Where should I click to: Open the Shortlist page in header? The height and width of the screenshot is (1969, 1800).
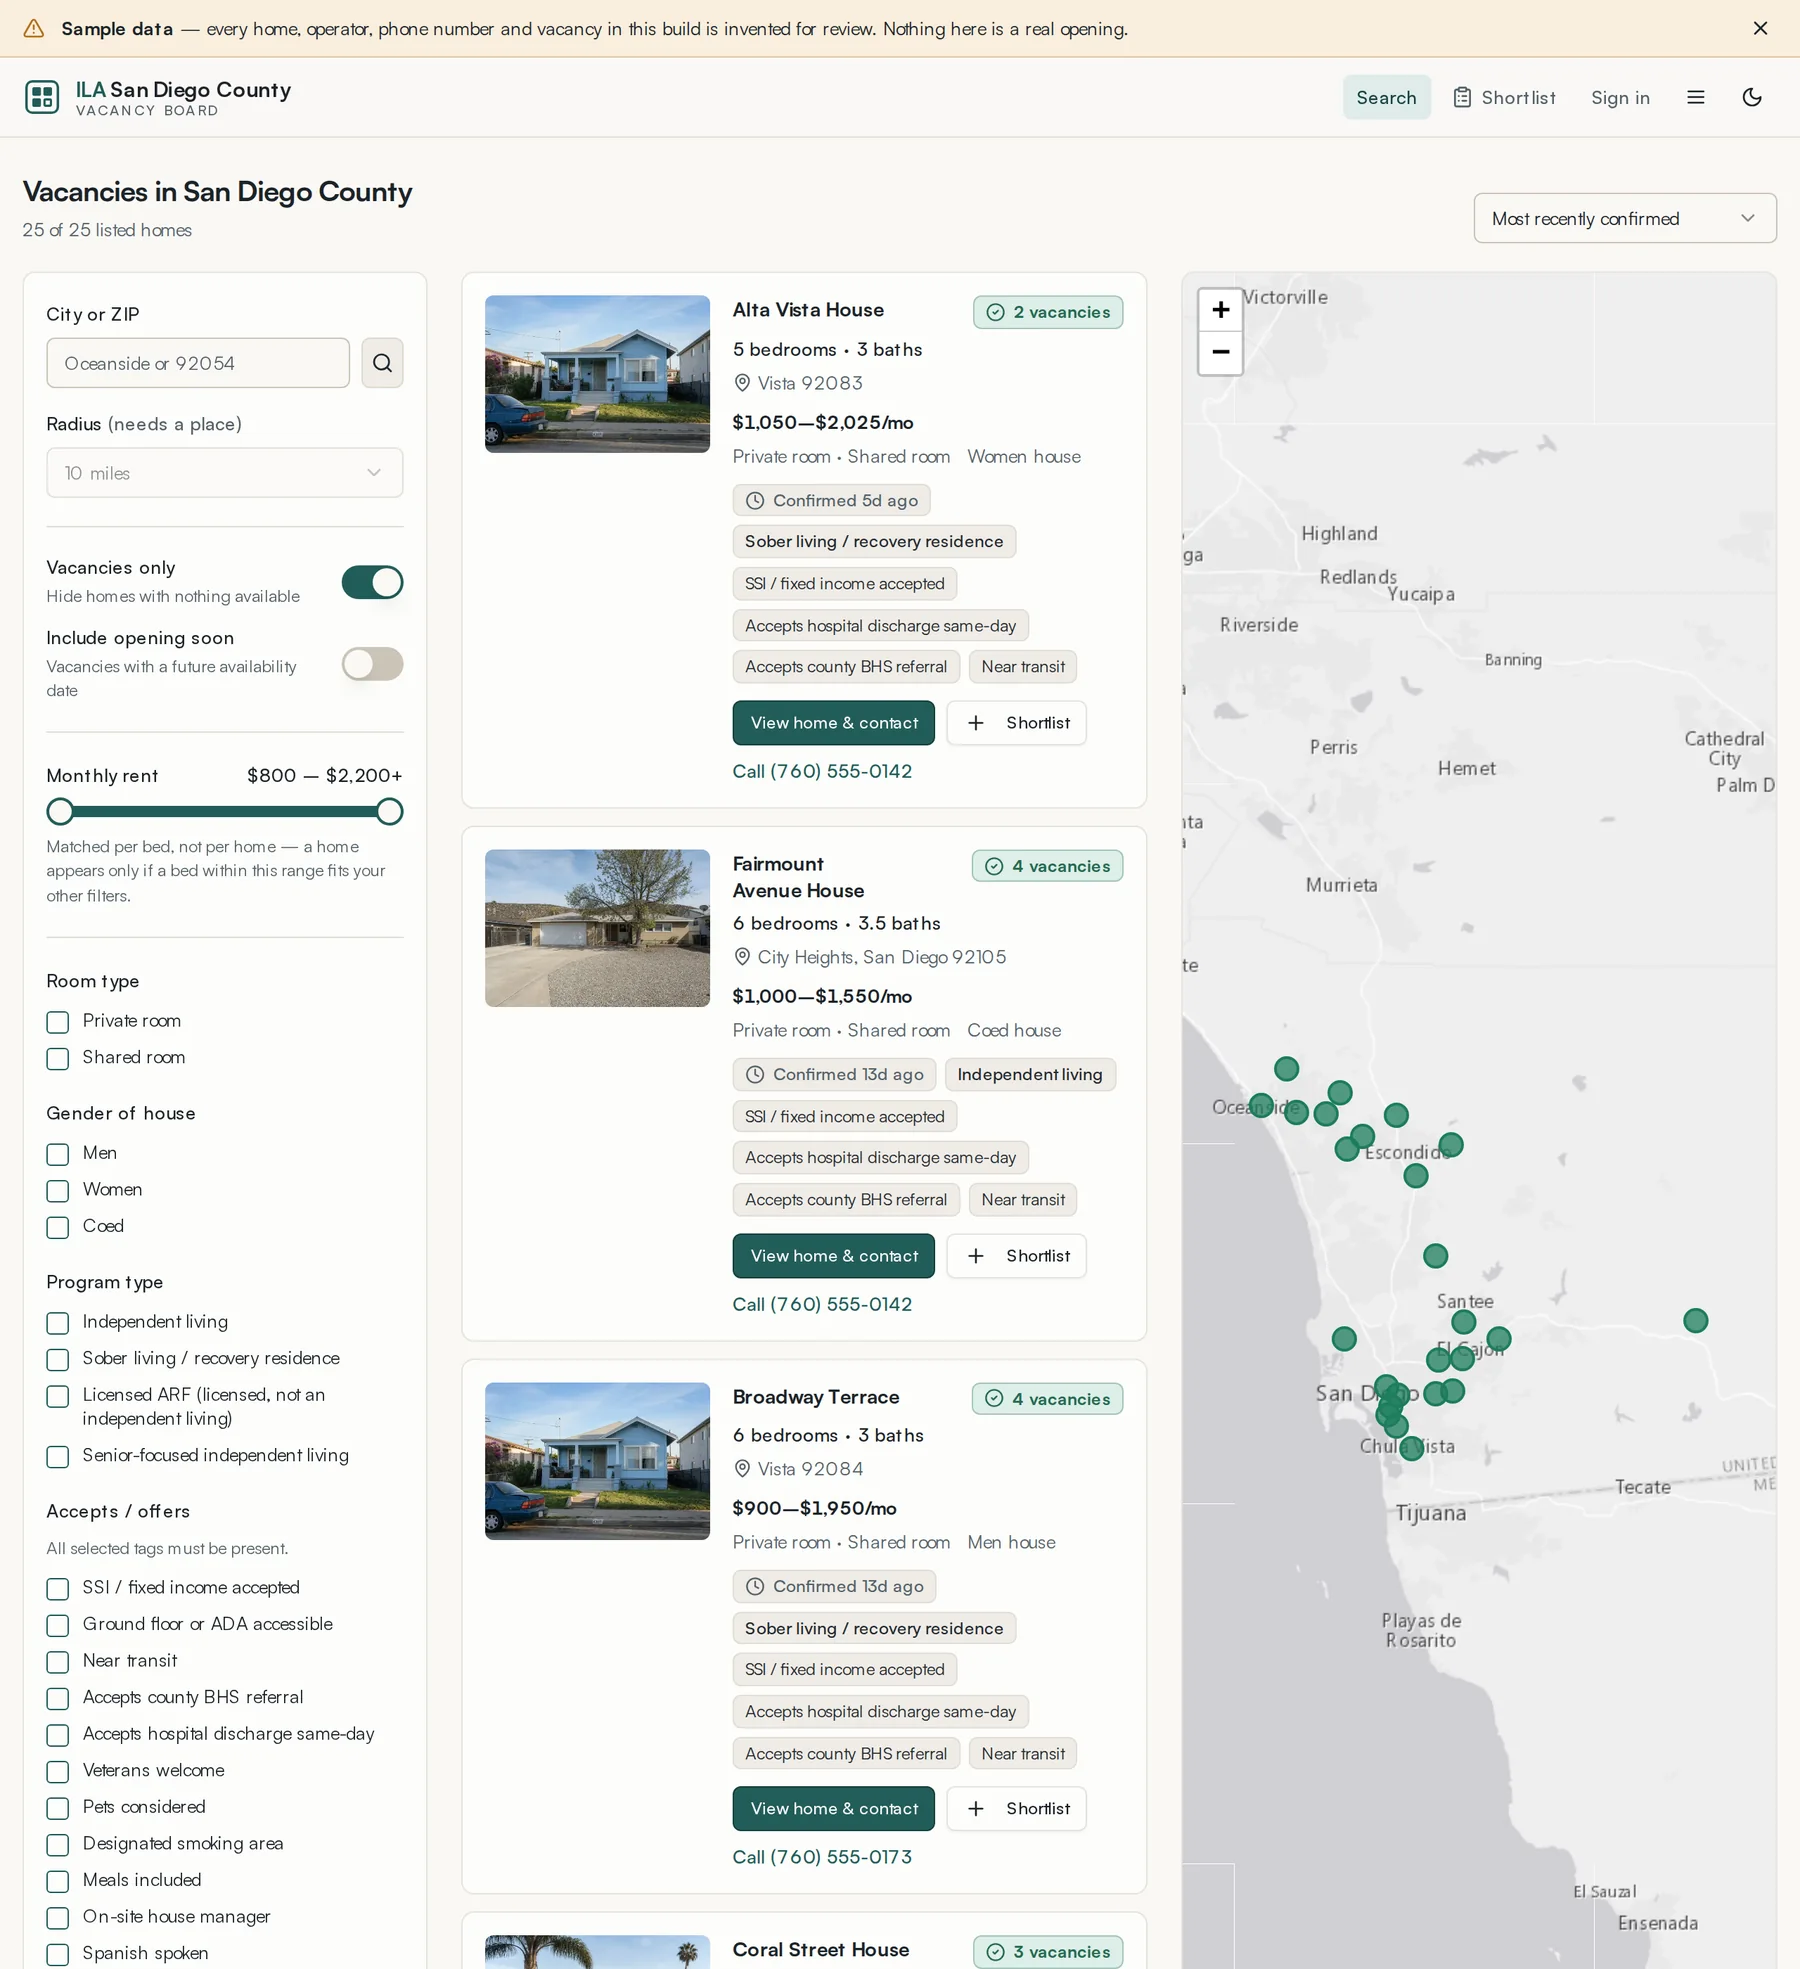pyautogui.click(x=1504, y=97)
